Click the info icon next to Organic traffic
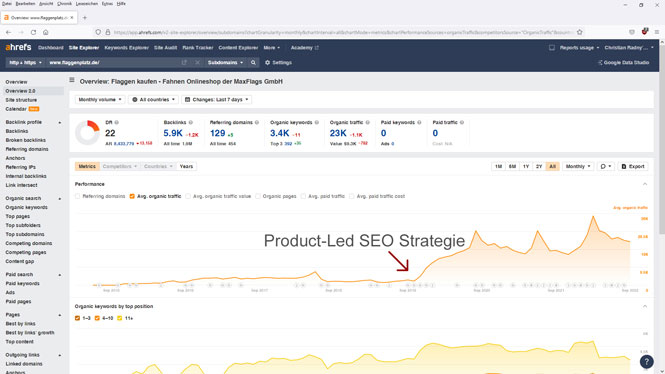This screenshot has width=665, height=374. pyautogui.click(x=368, y=123)
